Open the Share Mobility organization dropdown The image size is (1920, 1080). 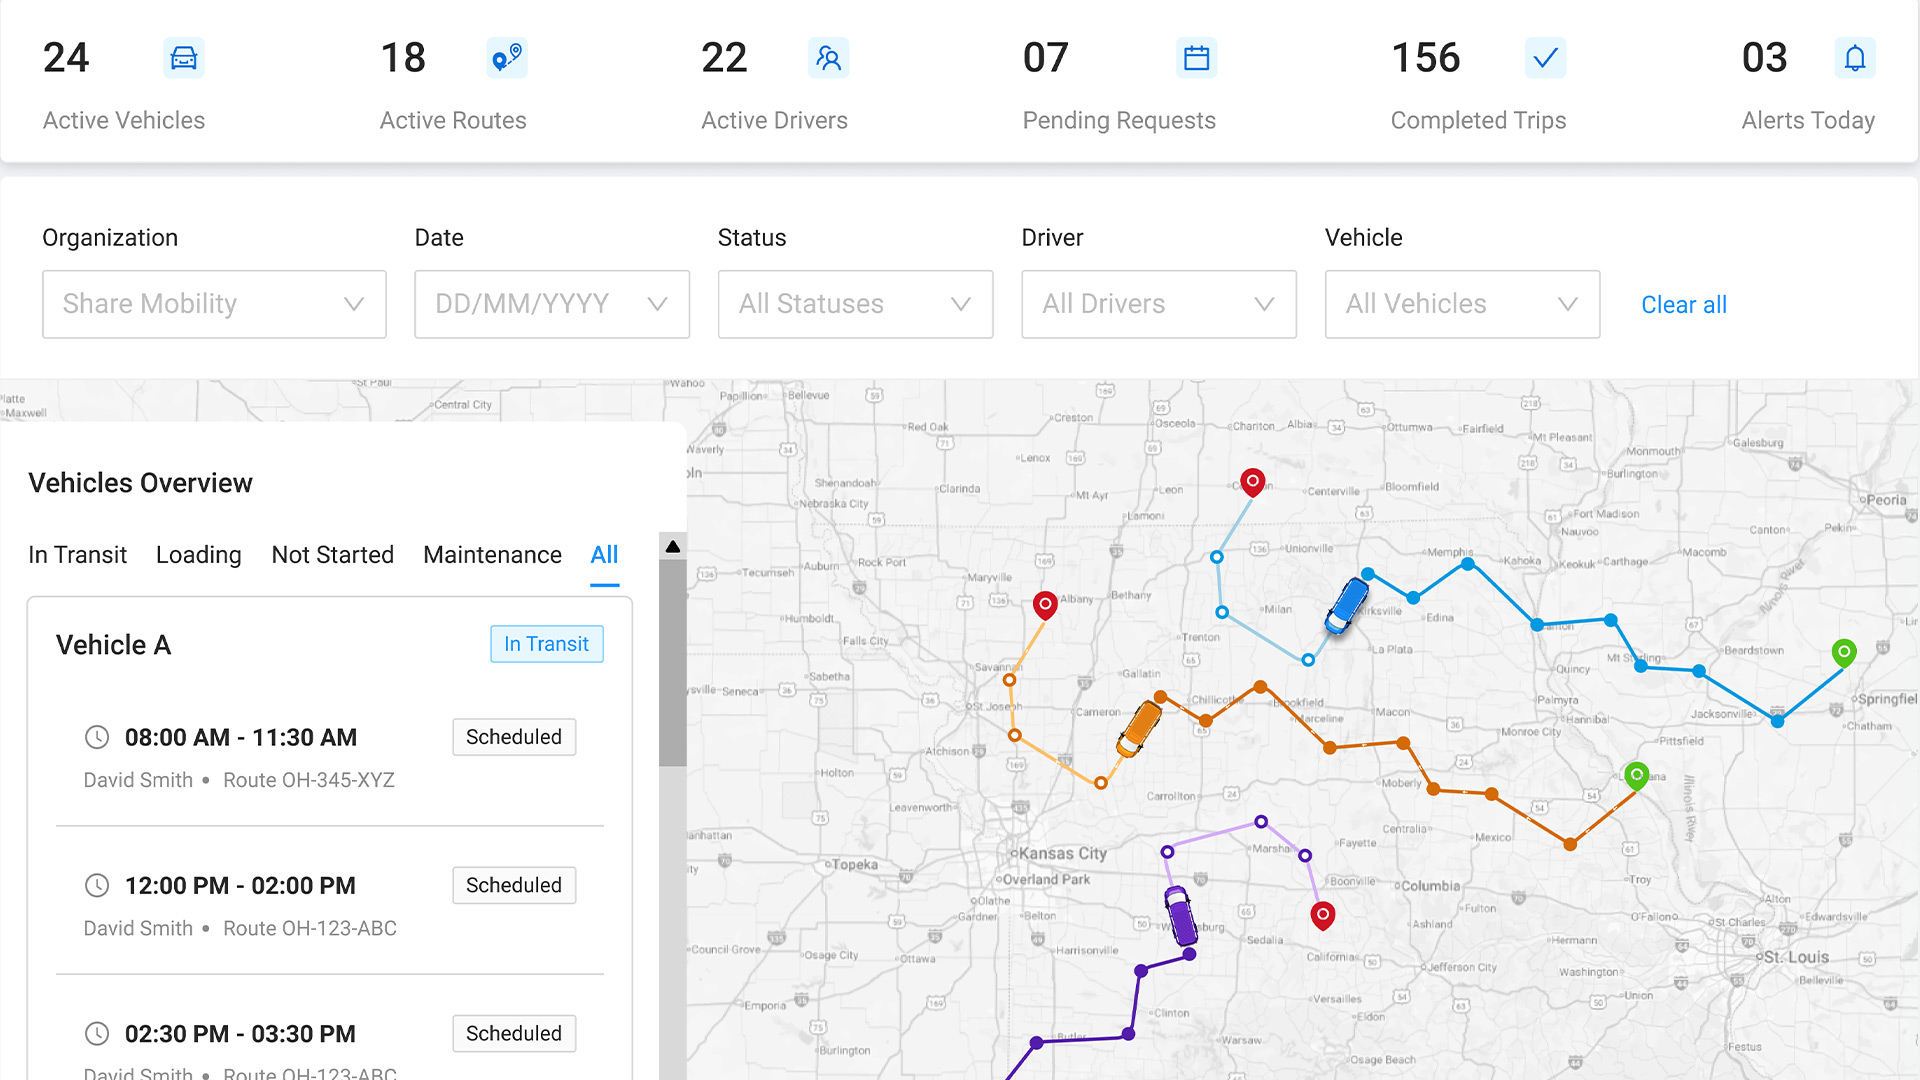pyautogui.click(x=214, y=304)
